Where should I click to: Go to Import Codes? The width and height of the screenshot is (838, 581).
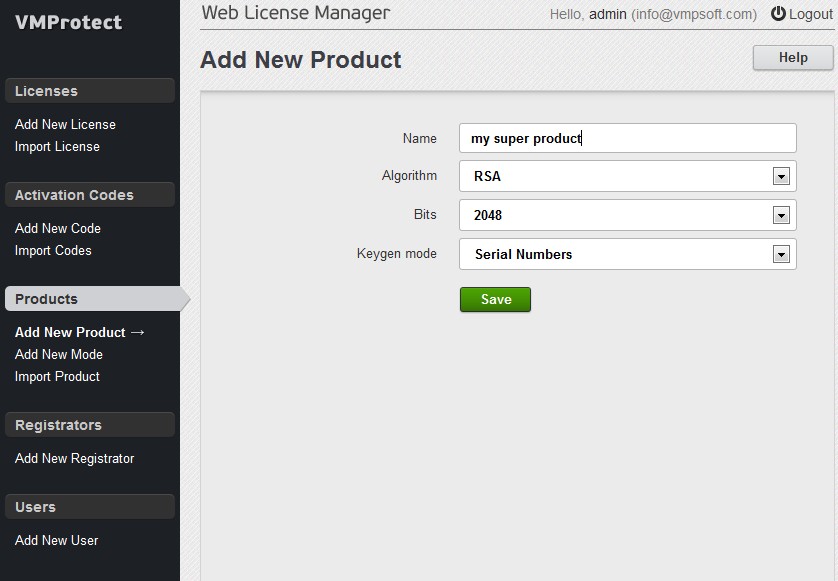(53, 251)
